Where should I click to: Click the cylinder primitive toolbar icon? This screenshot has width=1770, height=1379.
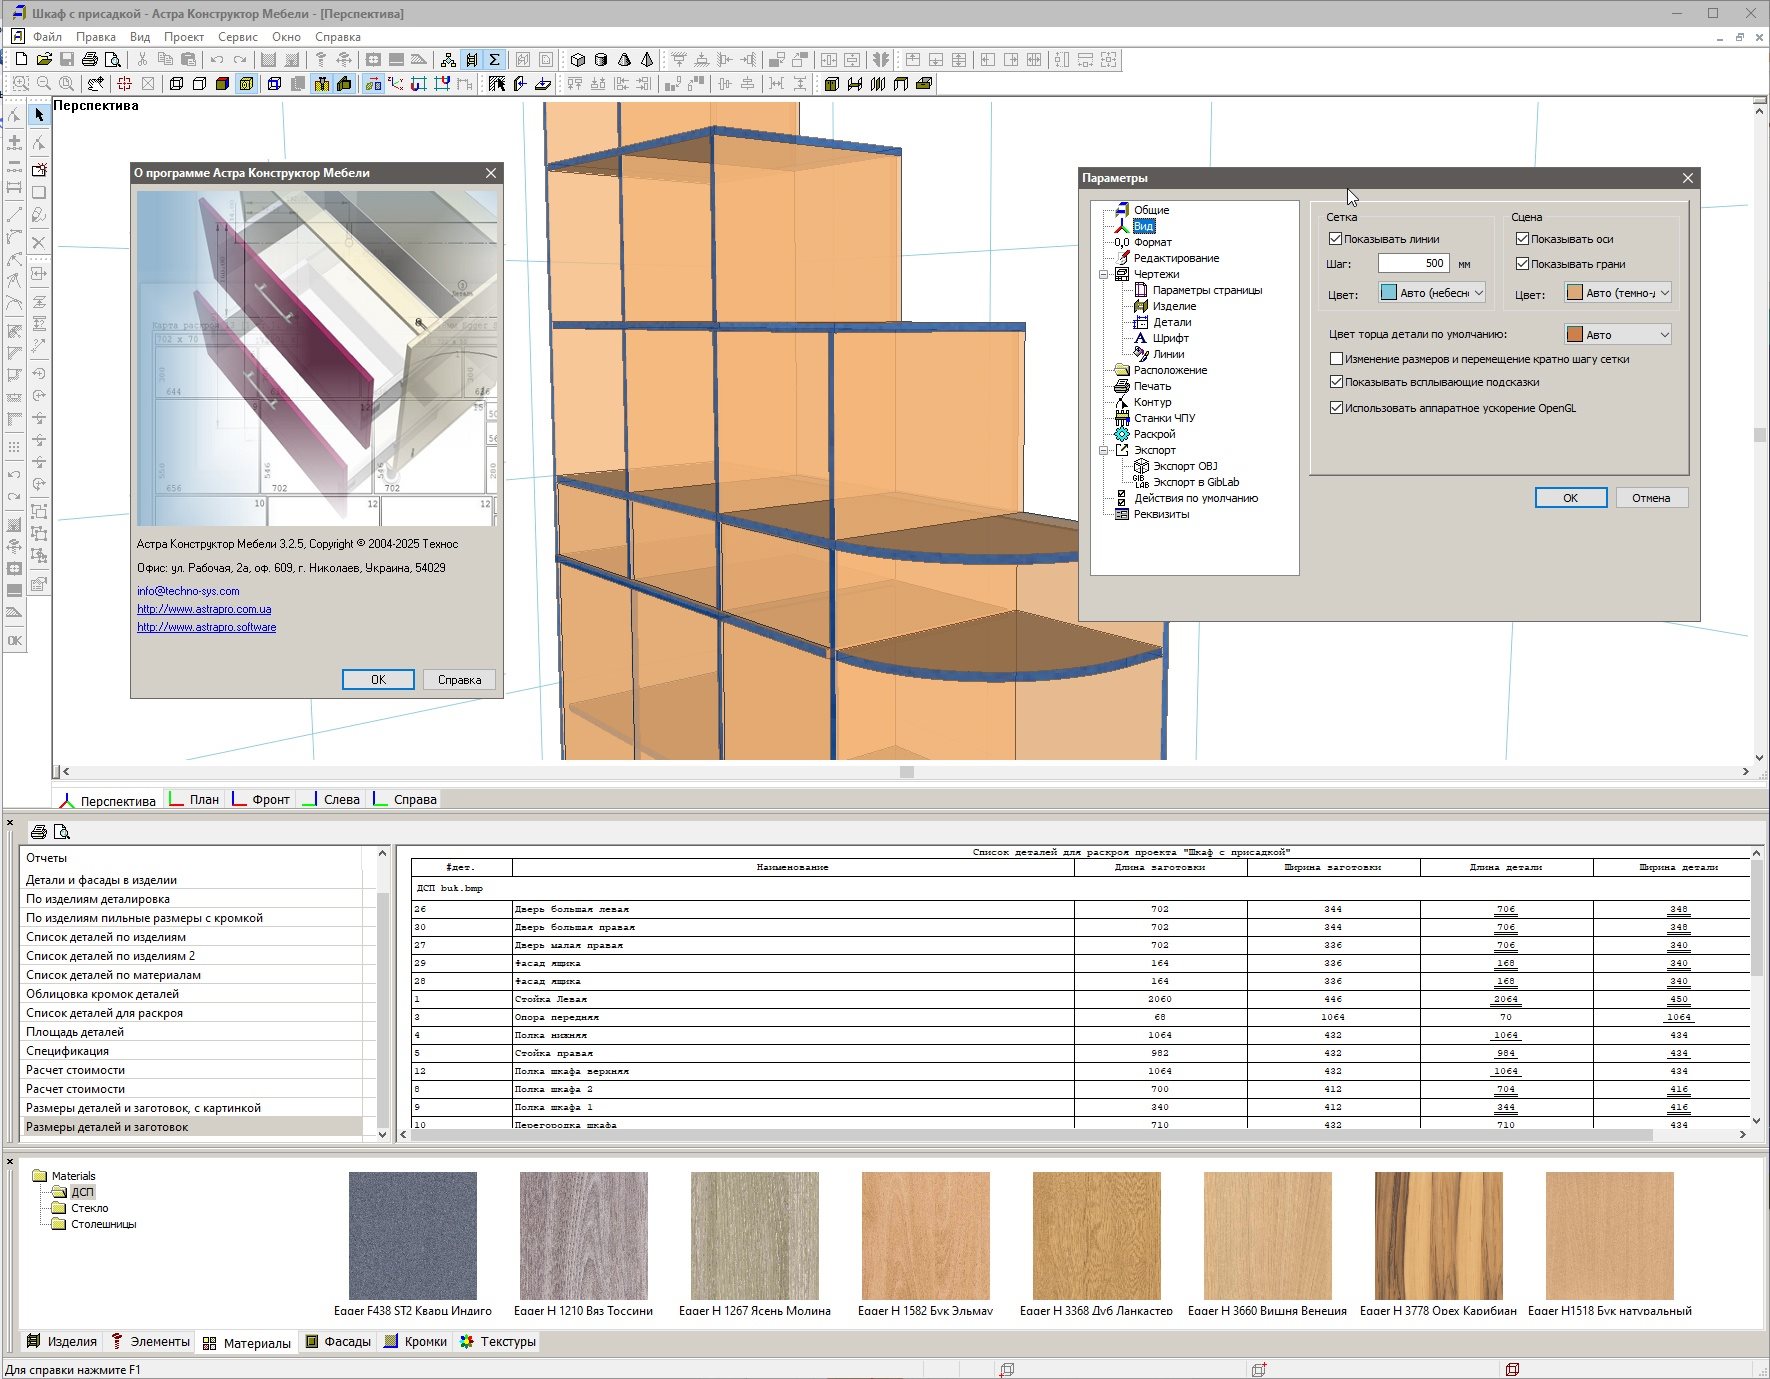(x=600, y=60)
